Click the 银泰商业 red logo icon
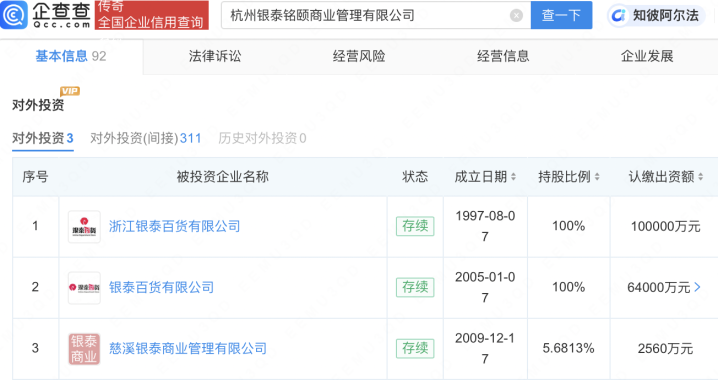Screen dimensions: 718x380 coord(84,349)
